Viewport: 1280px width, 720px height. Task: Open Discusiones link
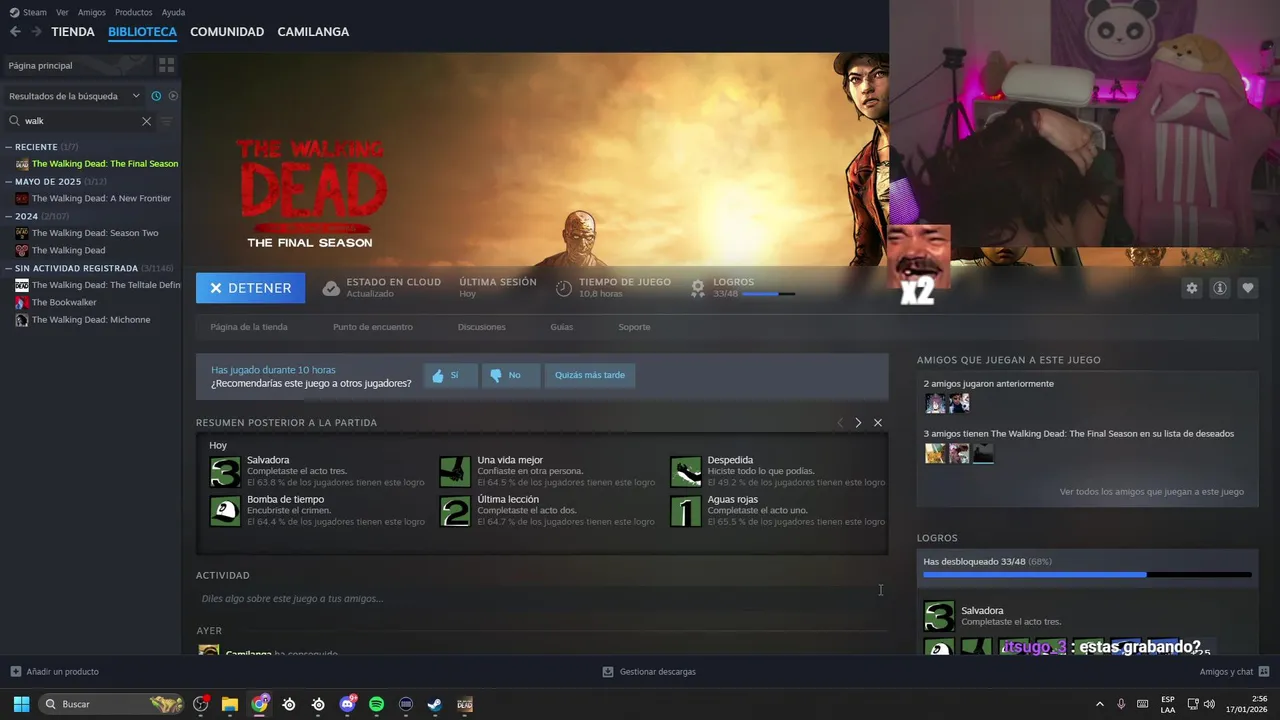482,327
